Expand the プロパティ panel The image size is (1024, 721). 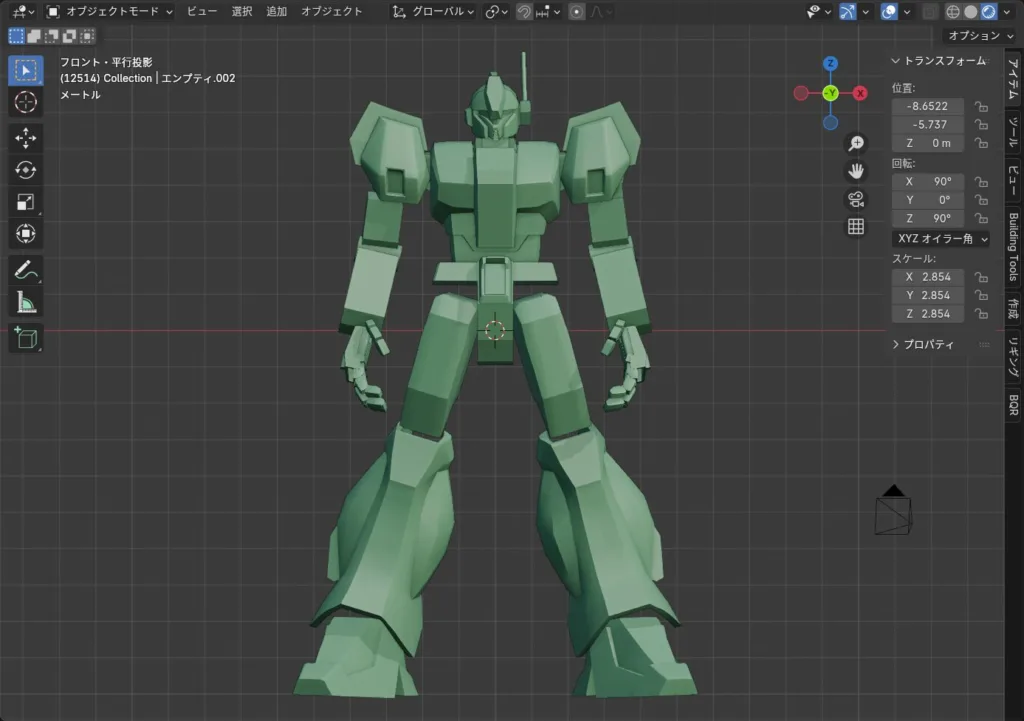[926, 344]
